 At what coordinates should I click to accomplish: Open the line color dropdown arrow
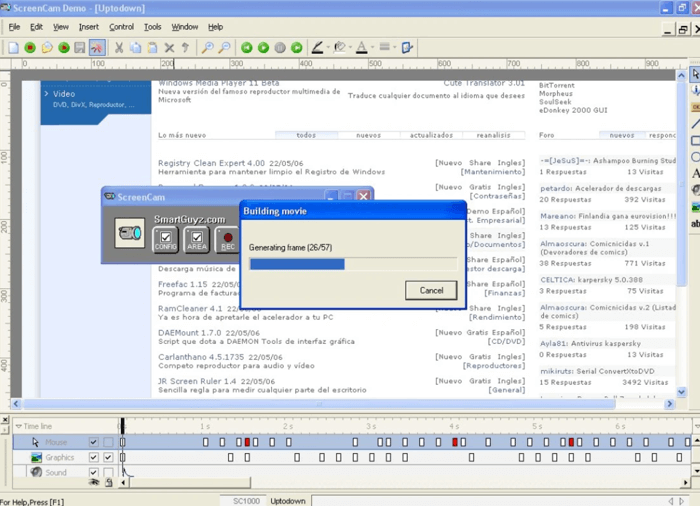(x=328, y=47)
